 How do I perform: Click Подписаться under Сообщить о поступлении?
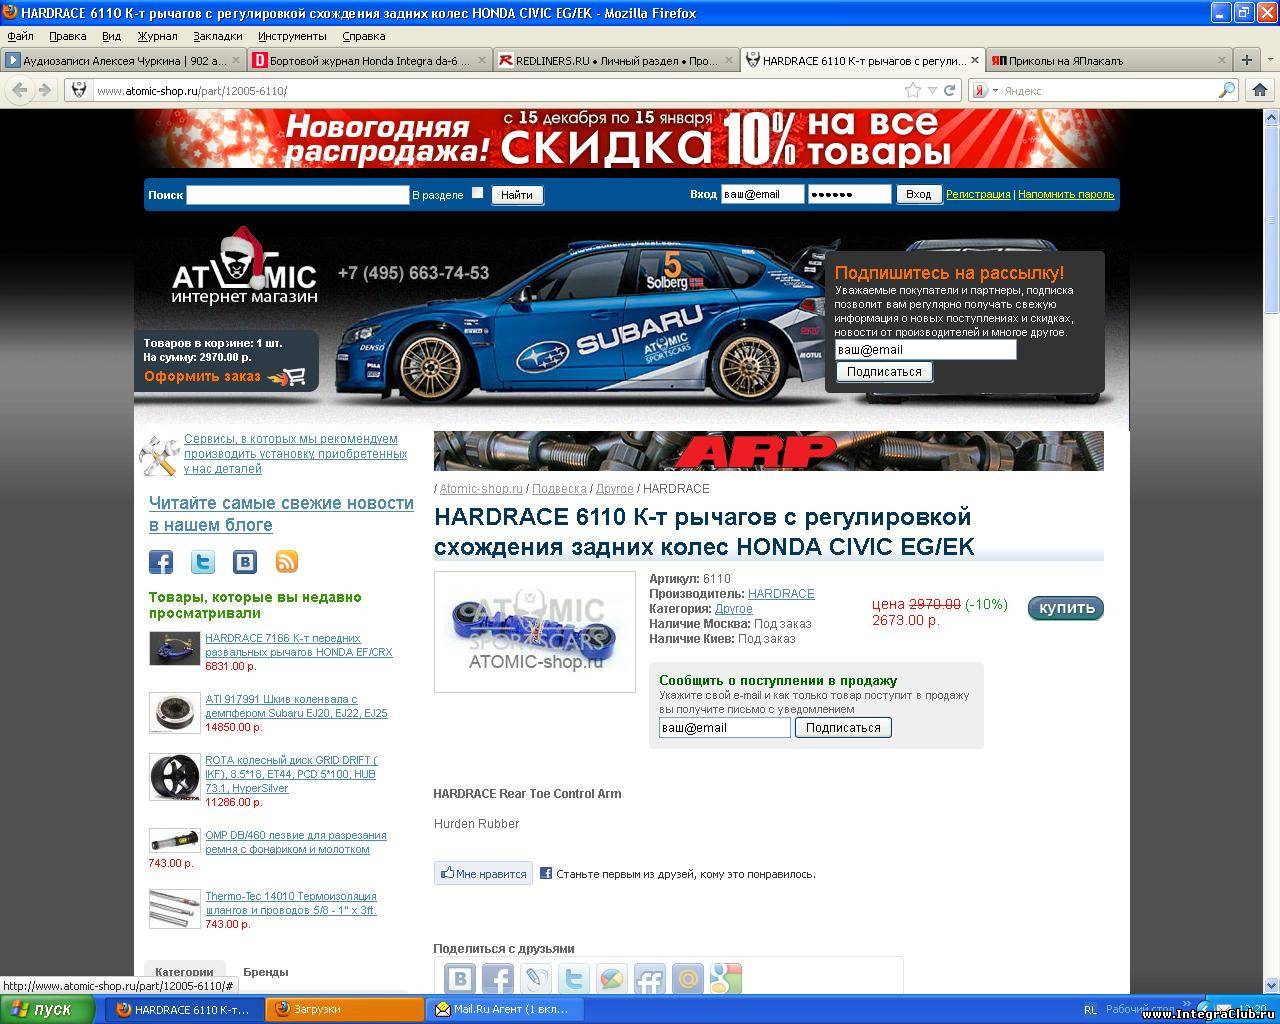click(x=843, y=728)
